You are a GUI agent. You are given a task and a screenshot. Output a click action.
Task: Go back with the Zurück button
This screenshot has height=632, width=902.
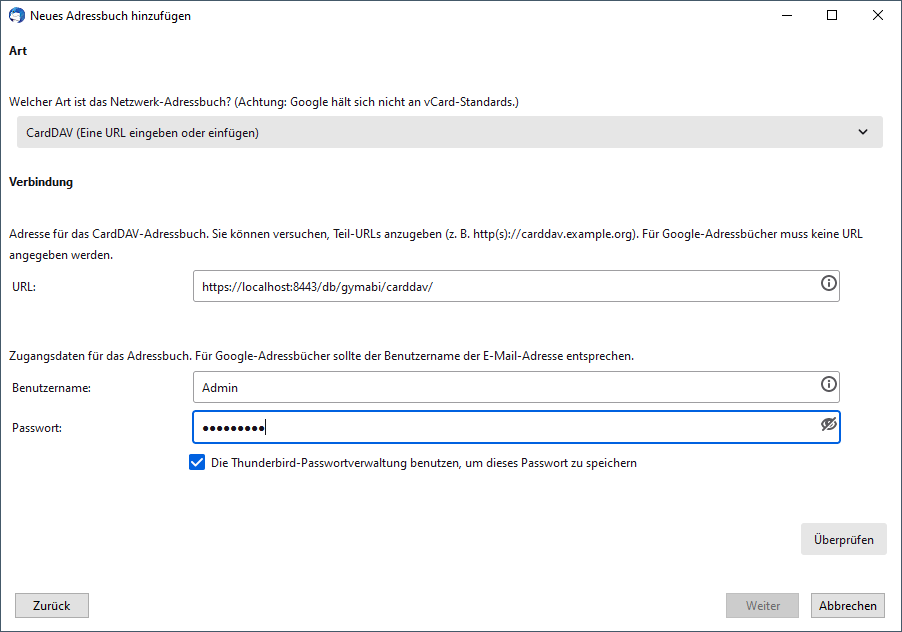tap(51, 605)
